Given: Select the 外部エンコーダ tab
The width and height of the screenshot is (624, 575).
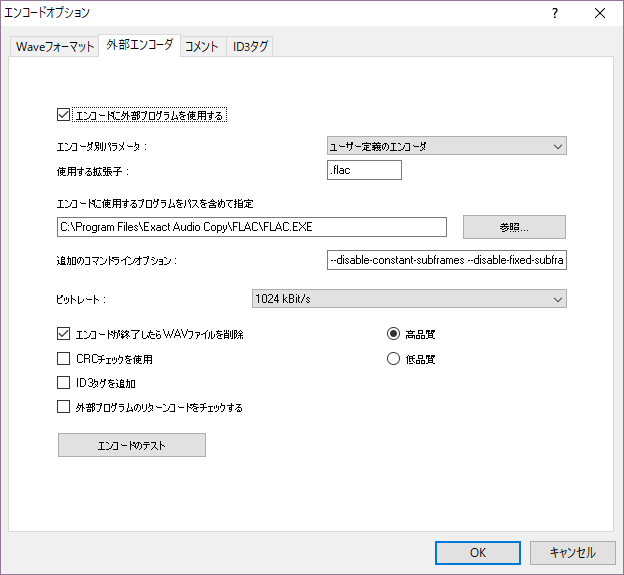Looking at the screenshot, I should [139, 46].
